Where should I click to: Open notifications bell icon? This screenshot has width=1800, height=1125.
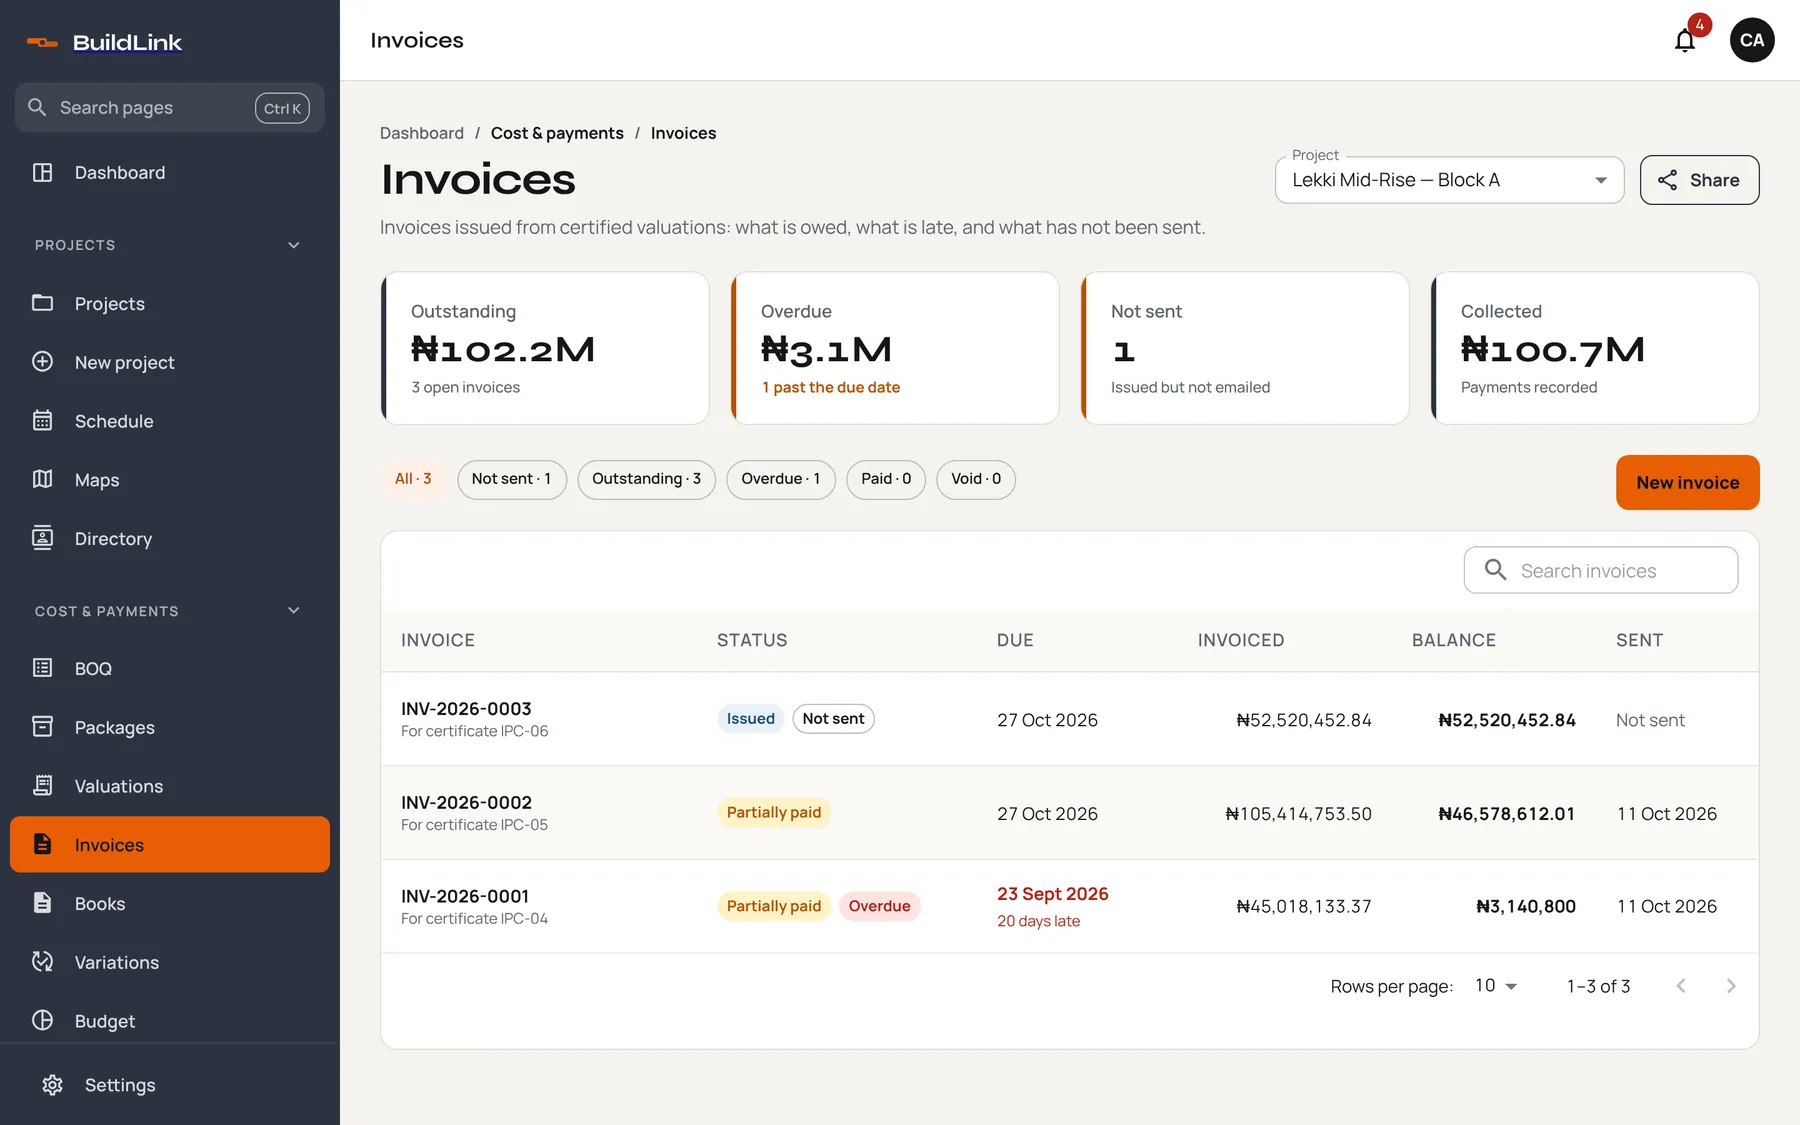pos(1685,41)
